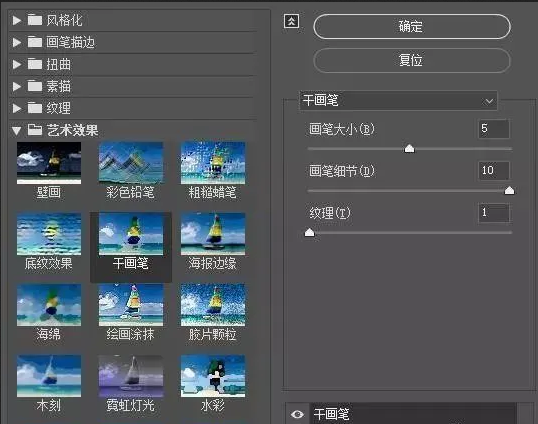
Task: Click the 画笔细节 value field
Action: pos(494,170)
